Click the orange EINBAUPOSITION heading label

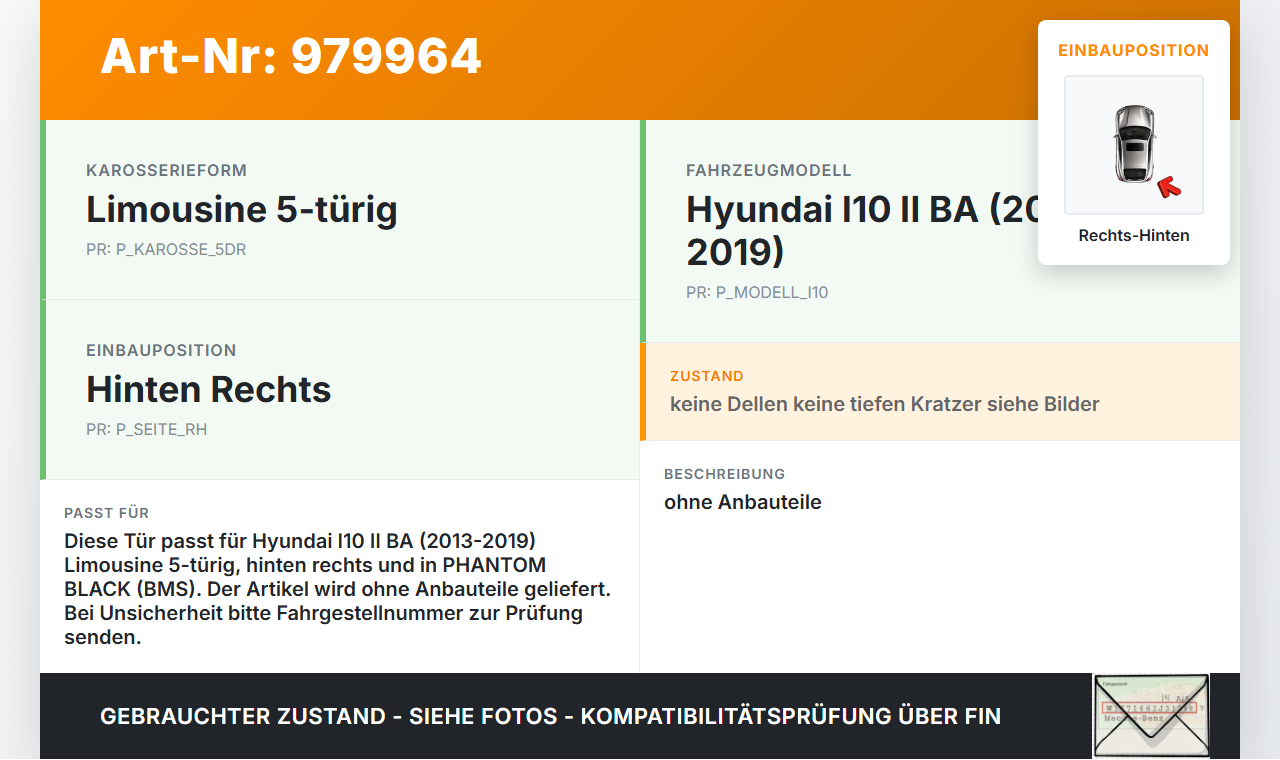1134,49
